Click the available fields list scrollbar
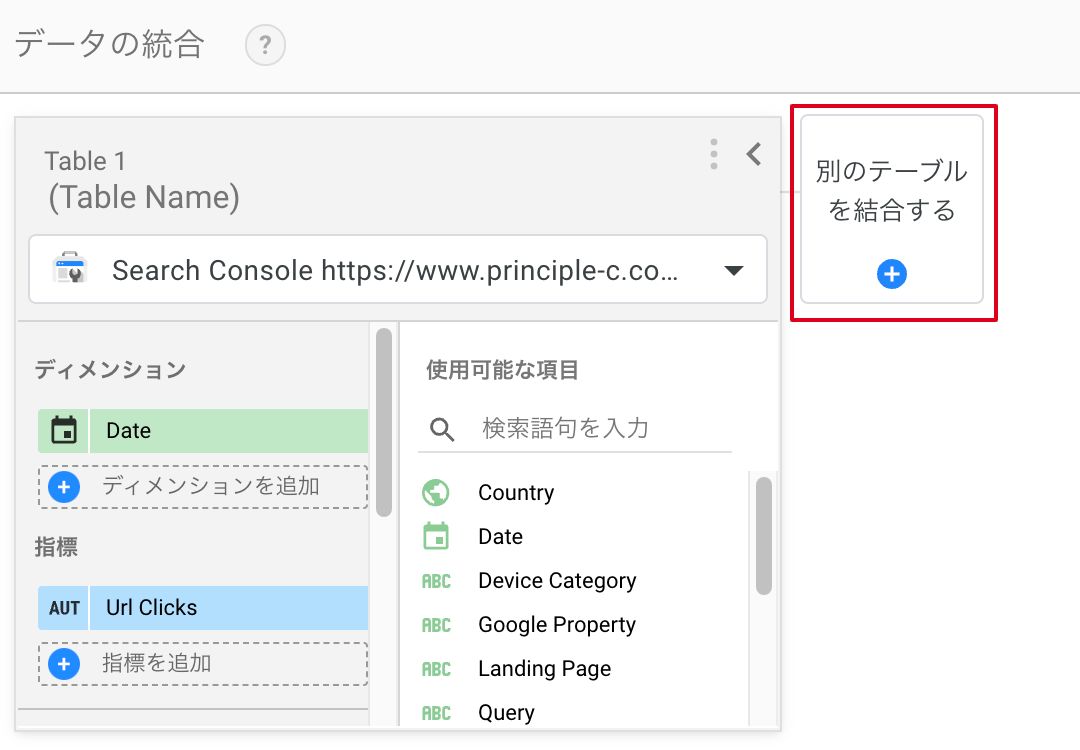This screenshot has height=750, width=1080. [x=764, y=535]
